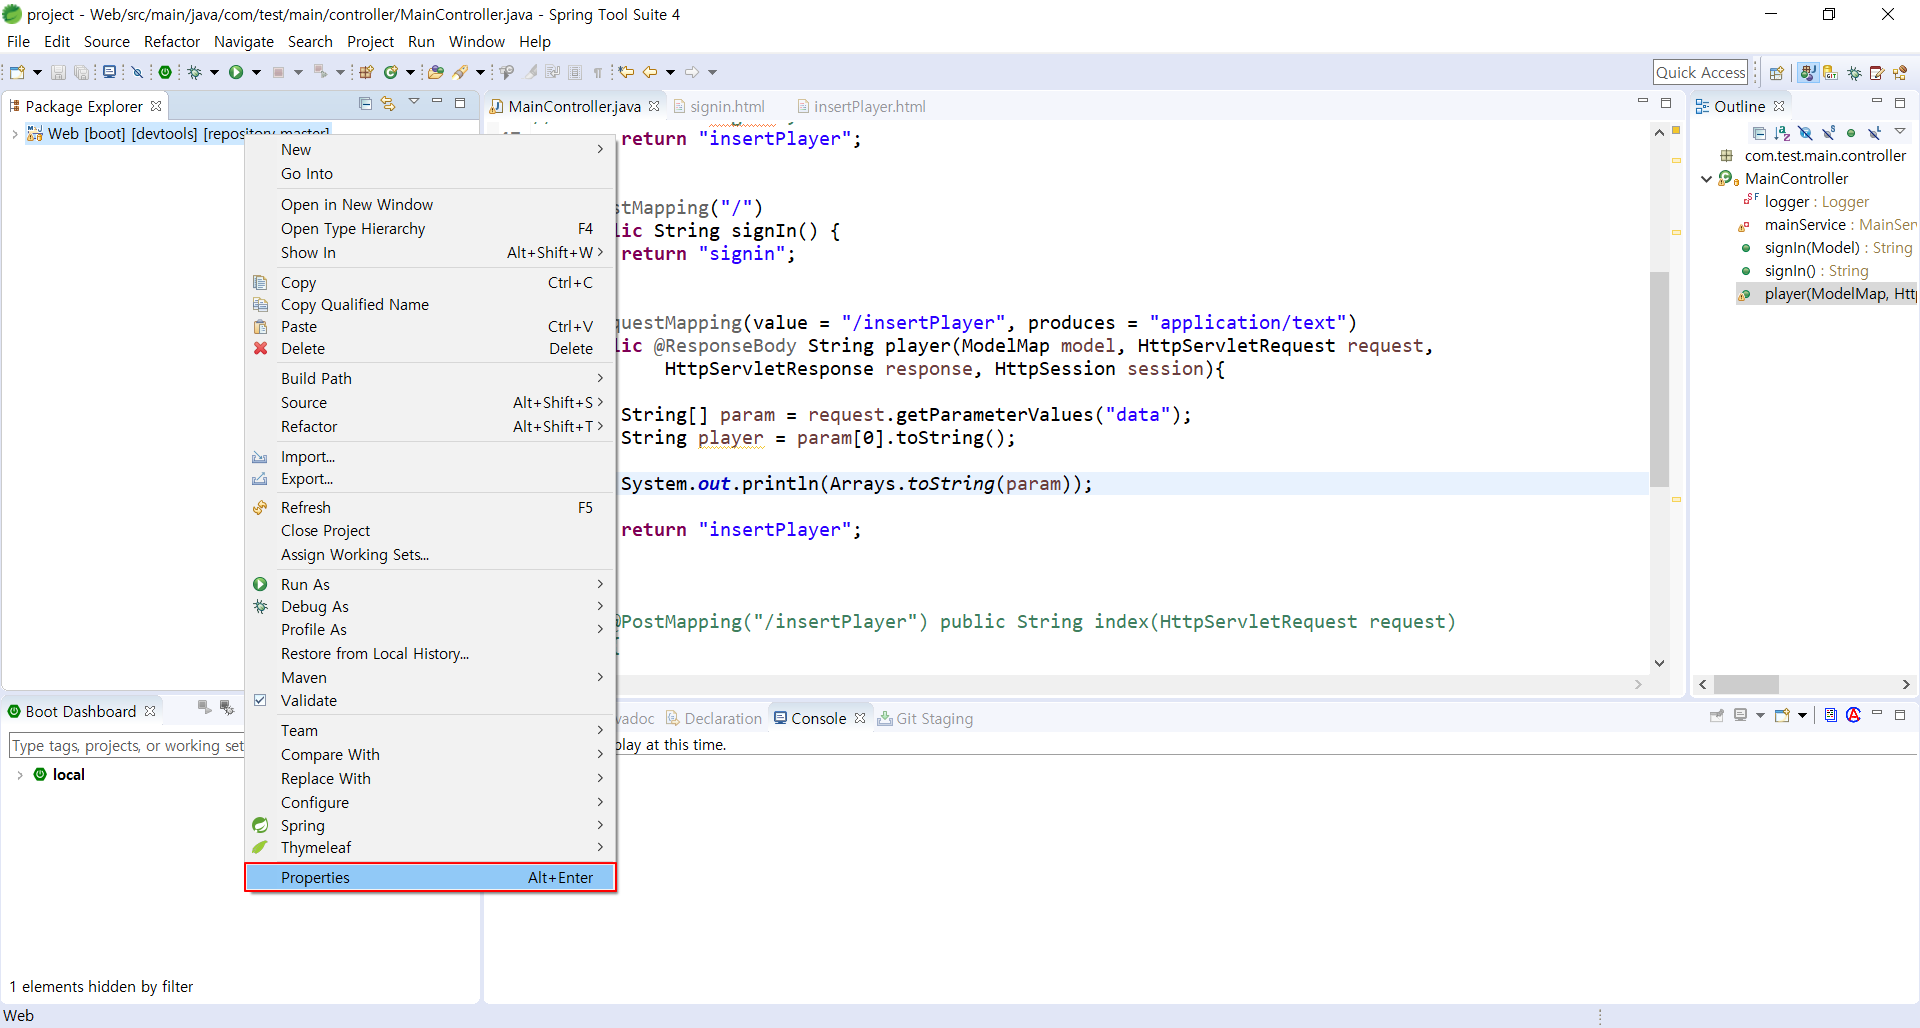
Task: Expand the local node in Boot Dashboard
Action: pyautogui.click(x=20, y=775)
